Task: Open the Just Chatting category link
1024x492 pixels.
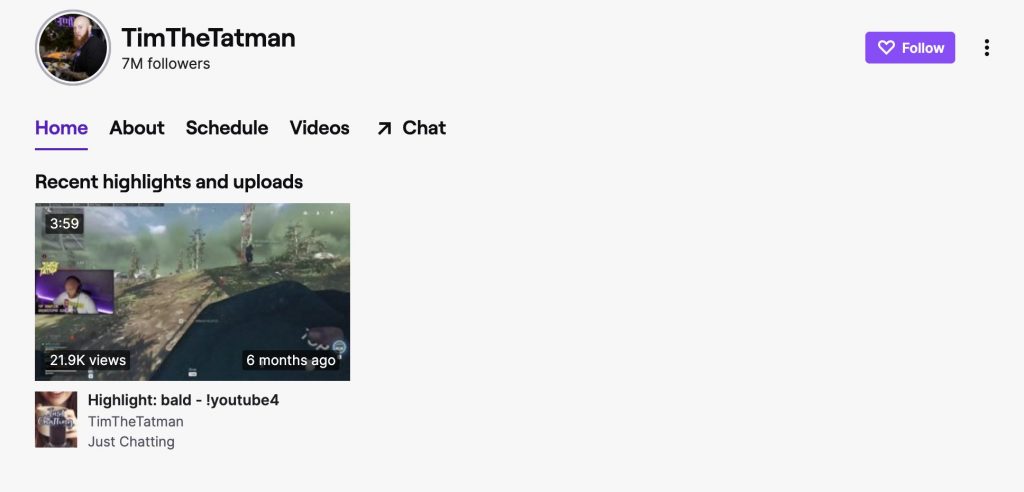Action: pos(131,442)
